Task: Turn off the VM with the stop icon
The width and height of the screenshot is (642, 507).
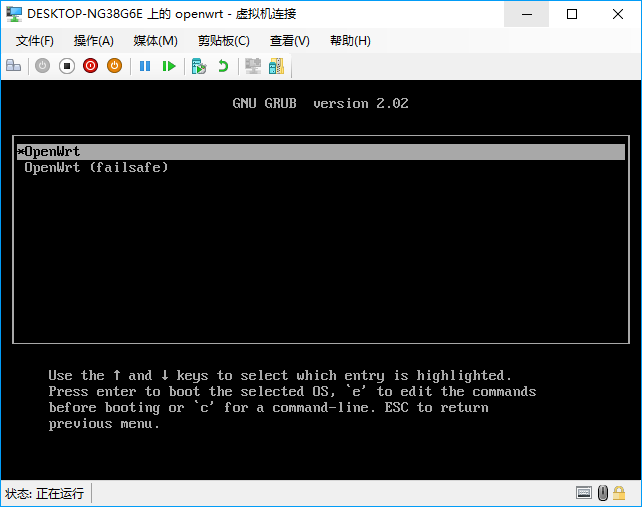Action: click(x=67, y=66)
